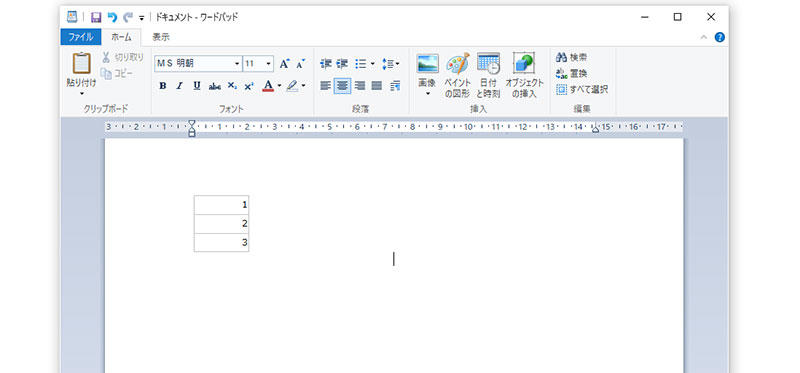Maximize the WordPad window
The height and width of the screenshot is (373, 800).
click(678, 17)
